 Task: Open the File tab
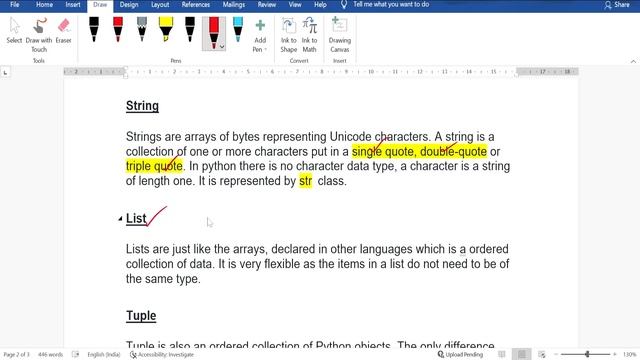tap(15, 5)
